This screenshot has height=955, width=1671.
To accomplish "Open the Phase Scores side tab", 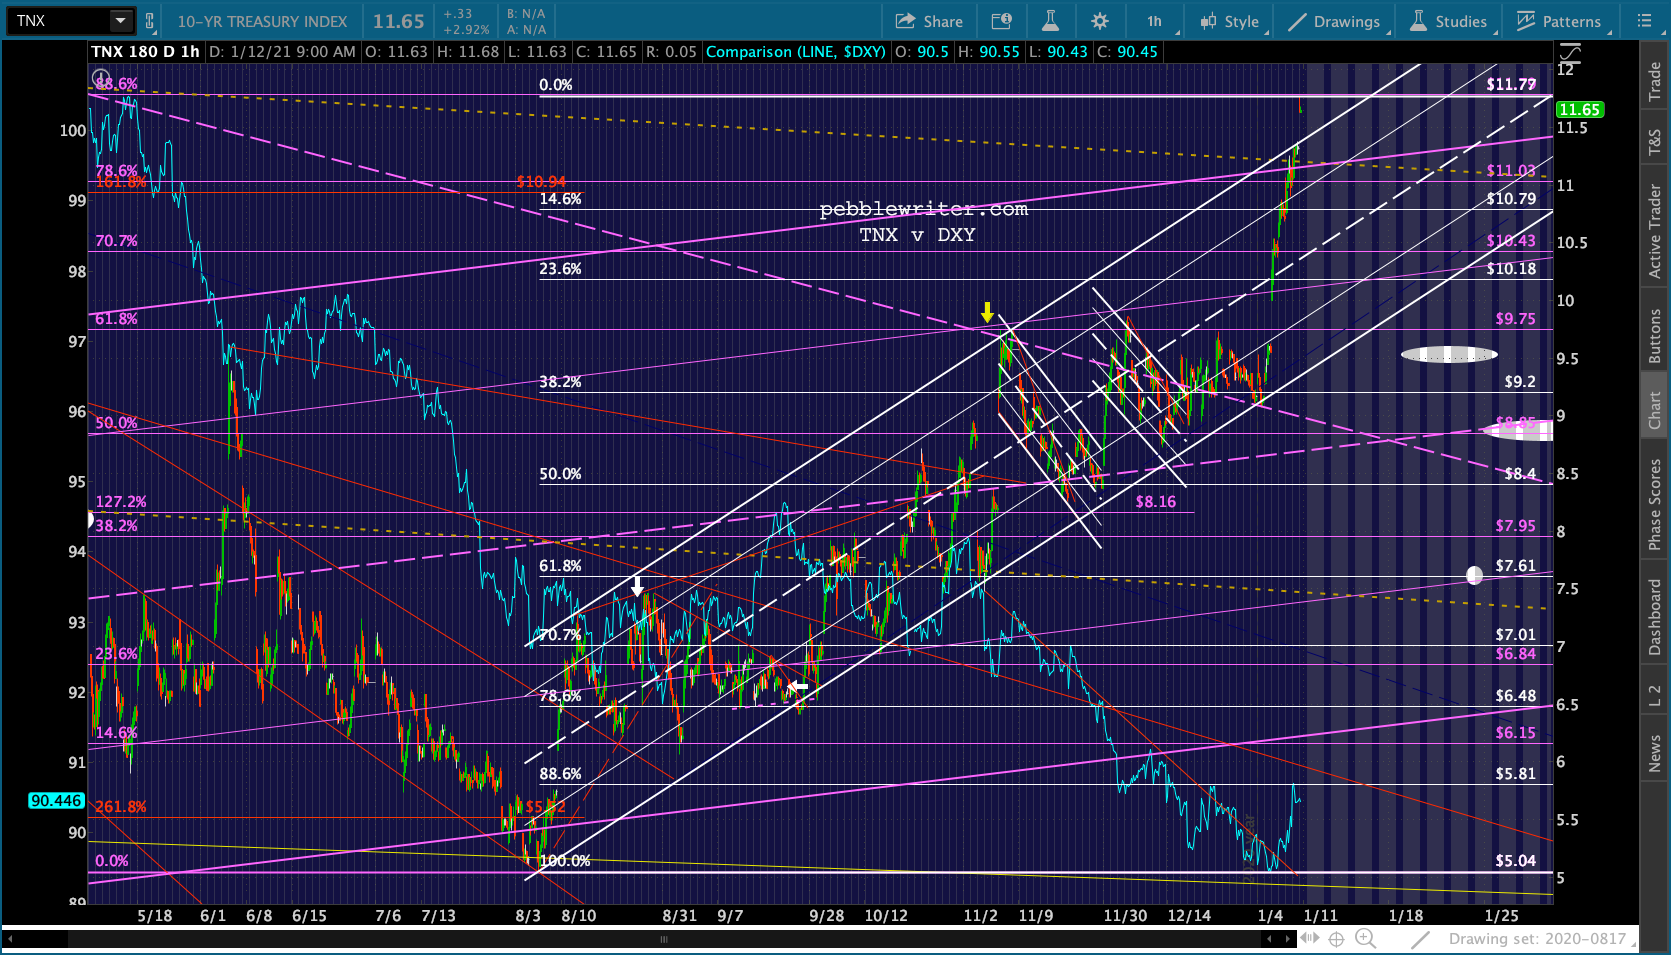I will click(1655, 504).
